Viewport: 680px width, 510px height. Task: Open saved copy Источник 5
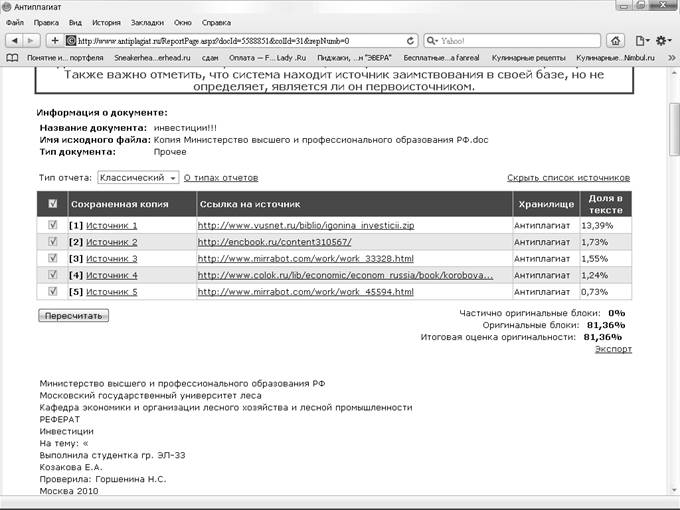pos(111,292)
